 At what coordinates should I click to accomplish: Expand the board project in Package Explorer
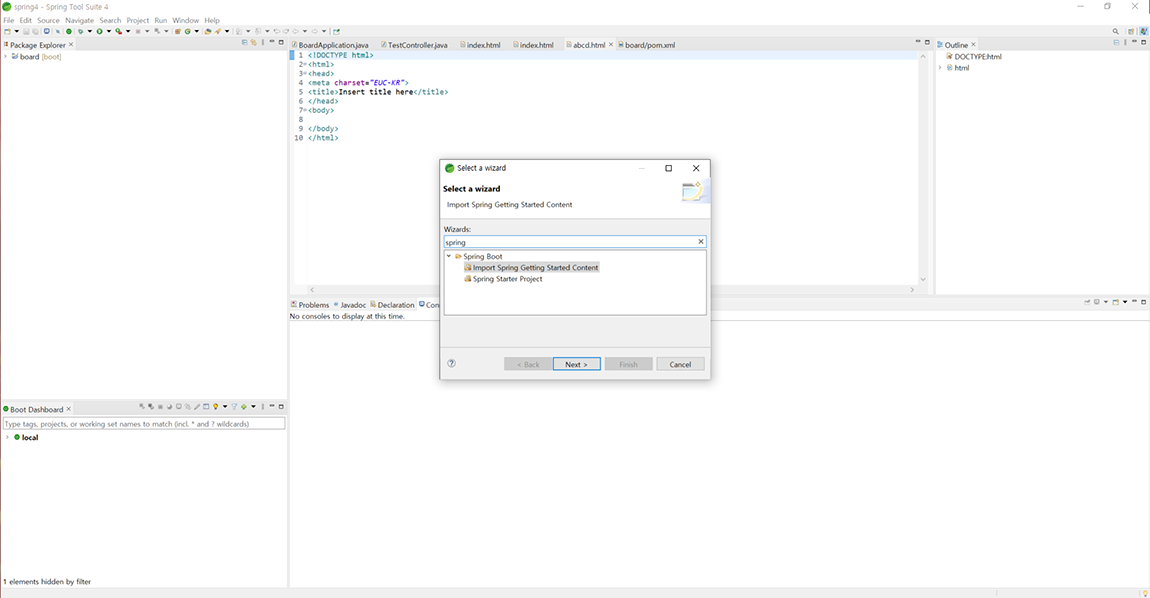pyautogui.click(x=6, y=56)
